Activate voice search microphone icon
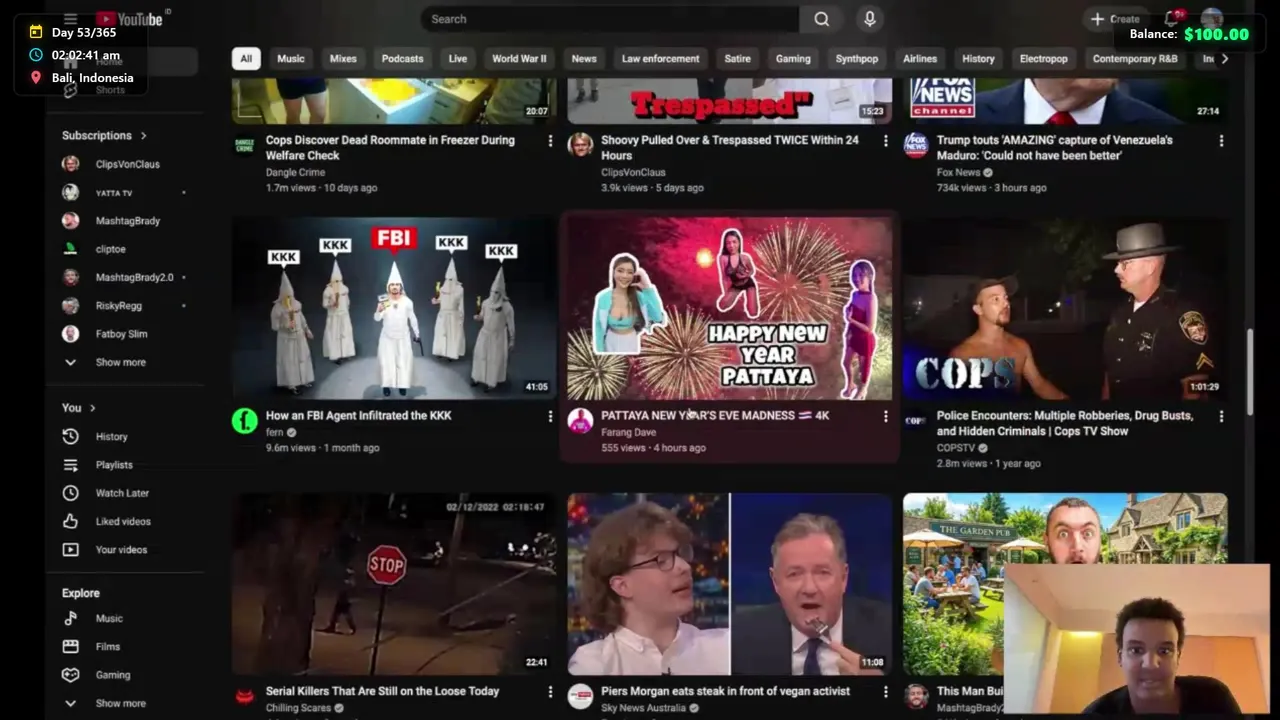Image resolution: width=1280 pixels, height=720 pixels. pos(869,19)
